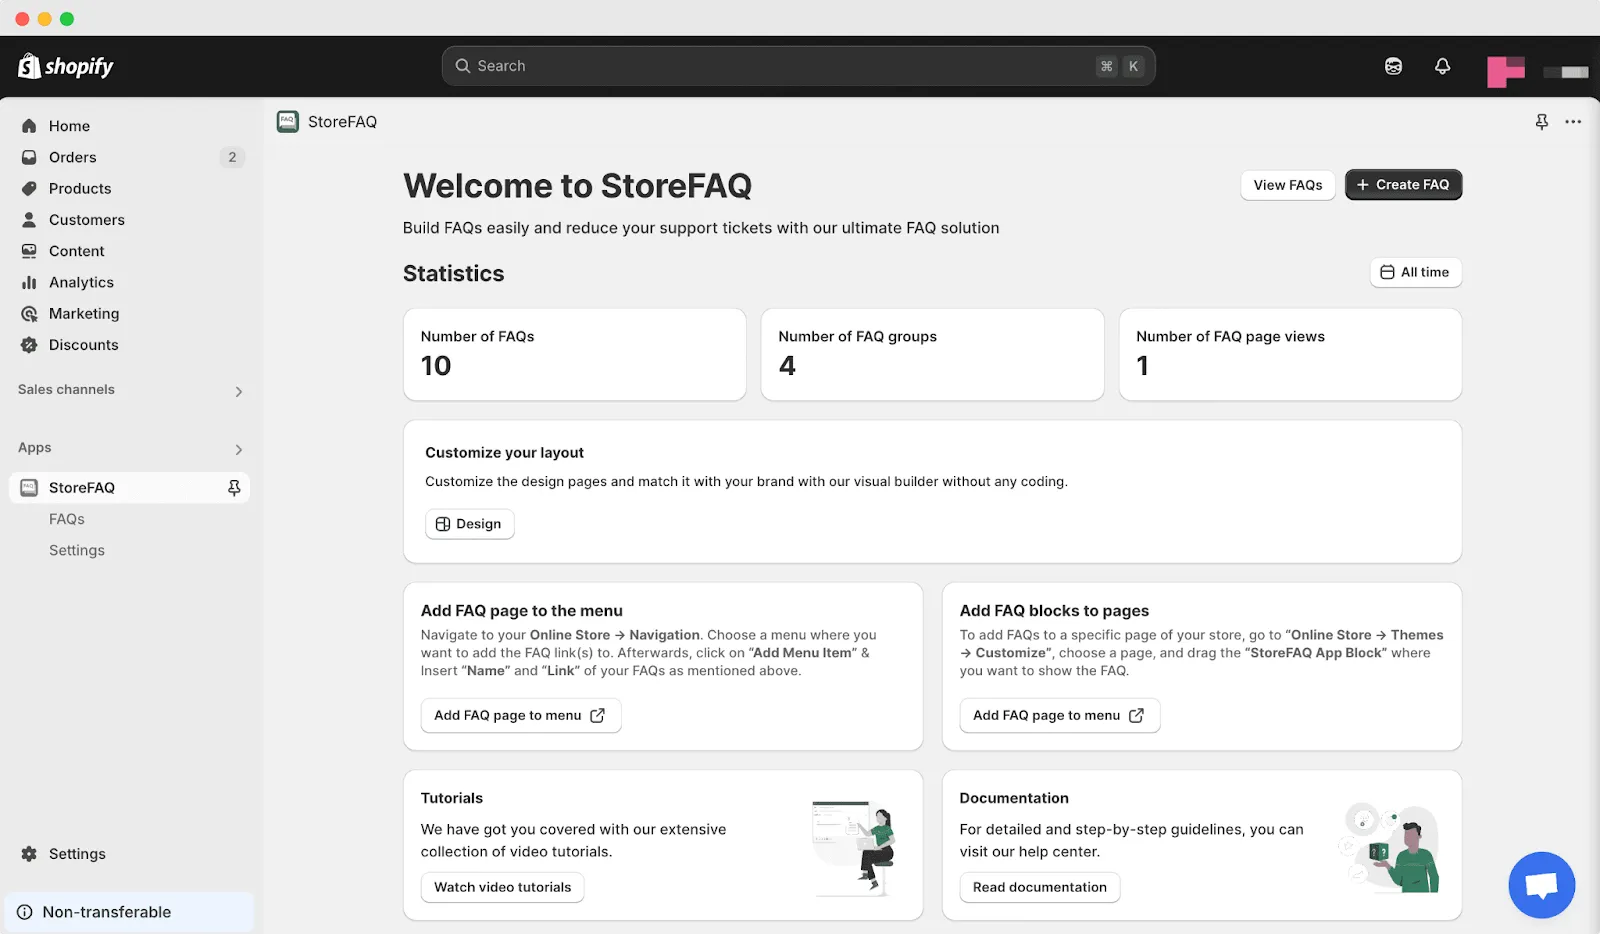Click the Create FAQ button
Screen dimensions: 1600x934
tap(1403, 185)
